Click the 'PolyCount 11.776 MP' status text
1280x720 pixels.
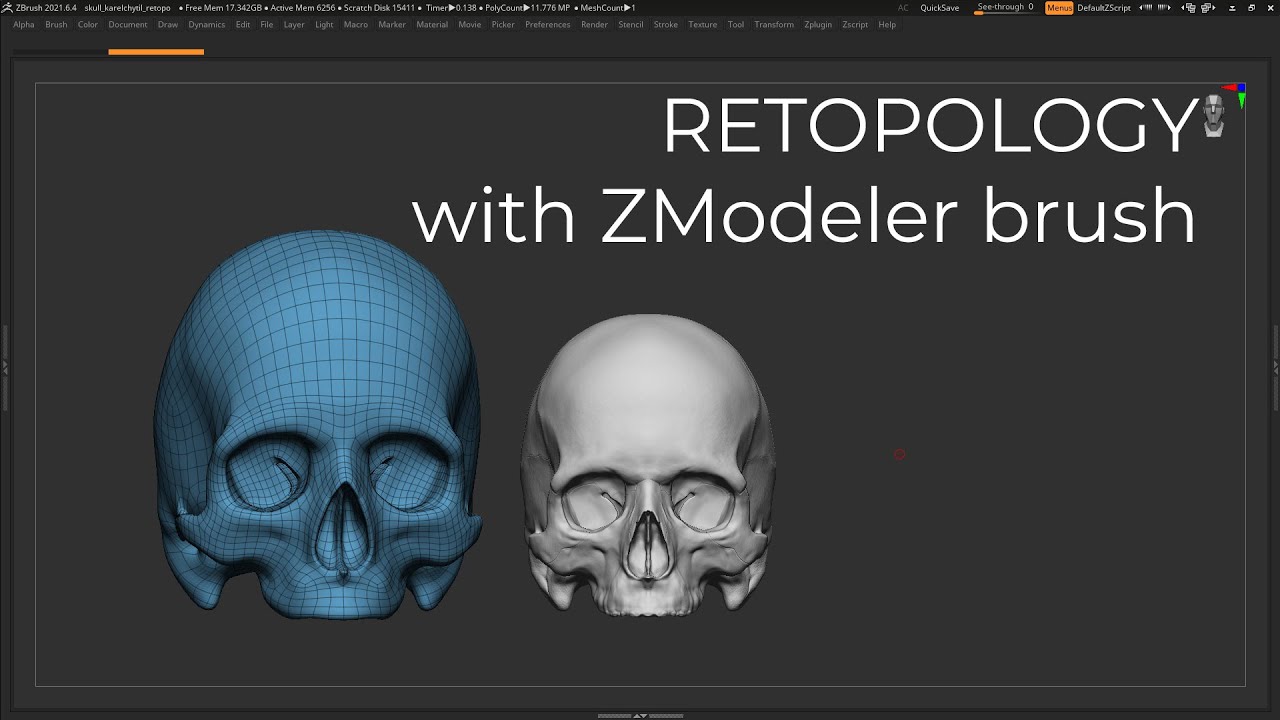click(527, 7)
